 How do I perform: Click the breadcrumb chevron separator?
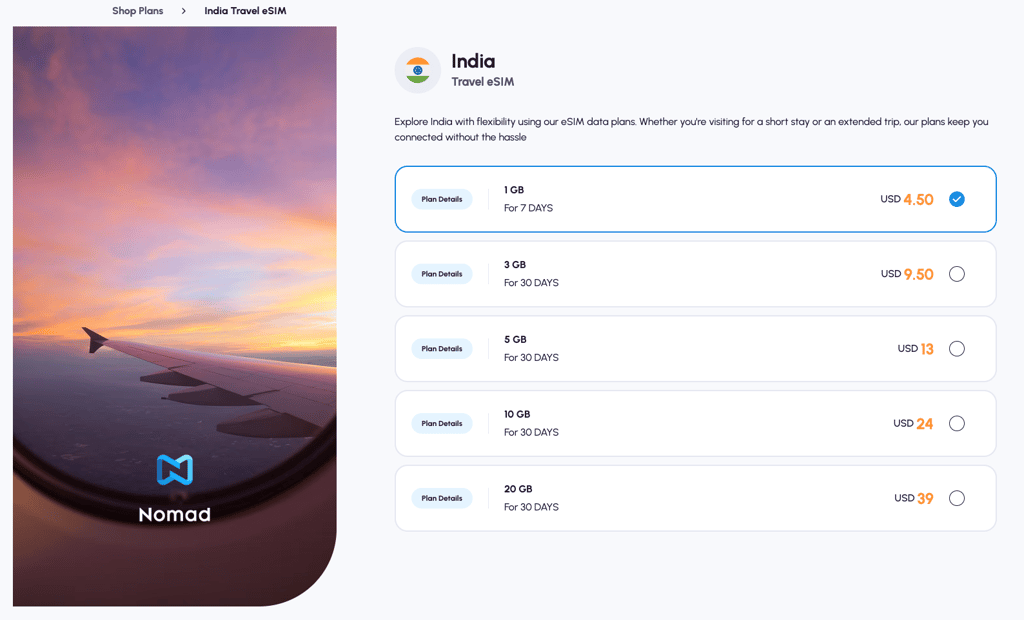click(x=184, y=10)
